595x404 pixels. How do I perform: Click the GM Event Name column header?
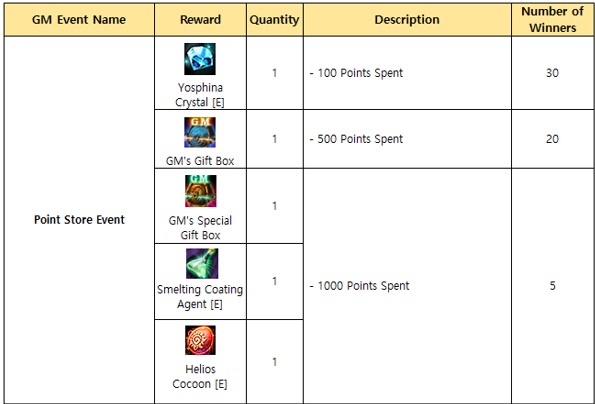click(79, 20)
